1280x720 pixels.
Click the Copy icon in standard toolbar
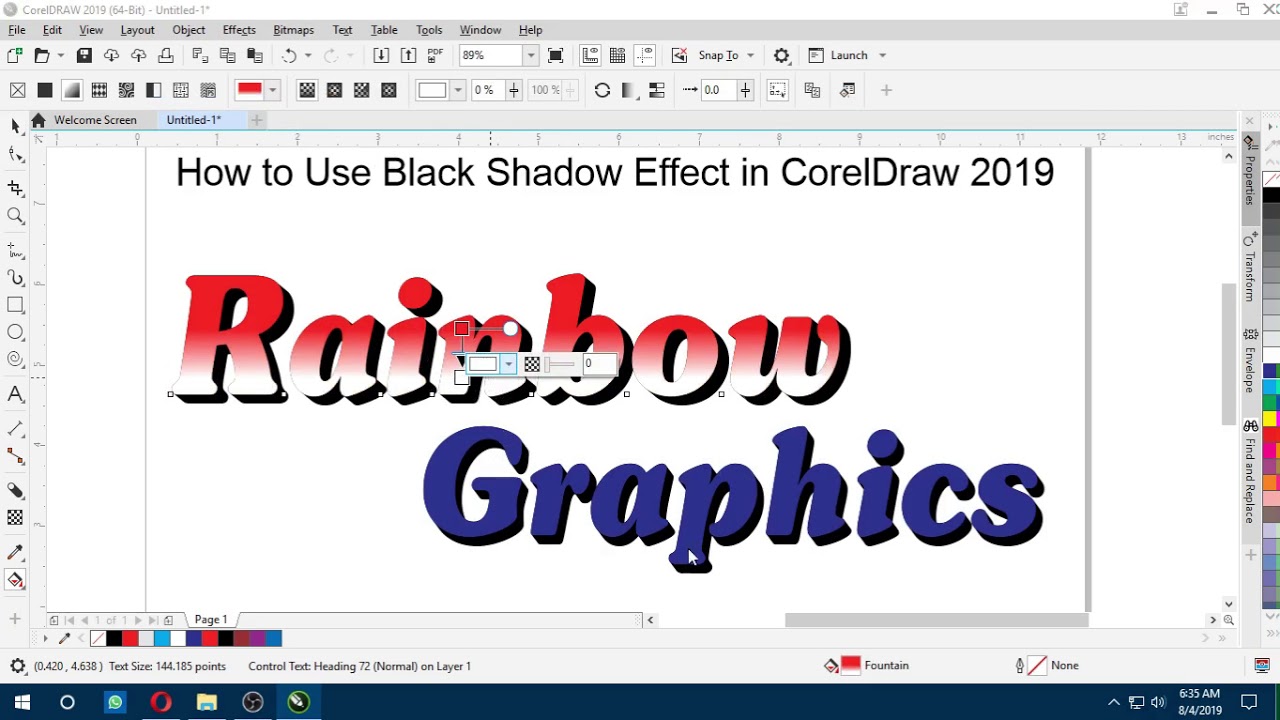[x=227, y=55]
